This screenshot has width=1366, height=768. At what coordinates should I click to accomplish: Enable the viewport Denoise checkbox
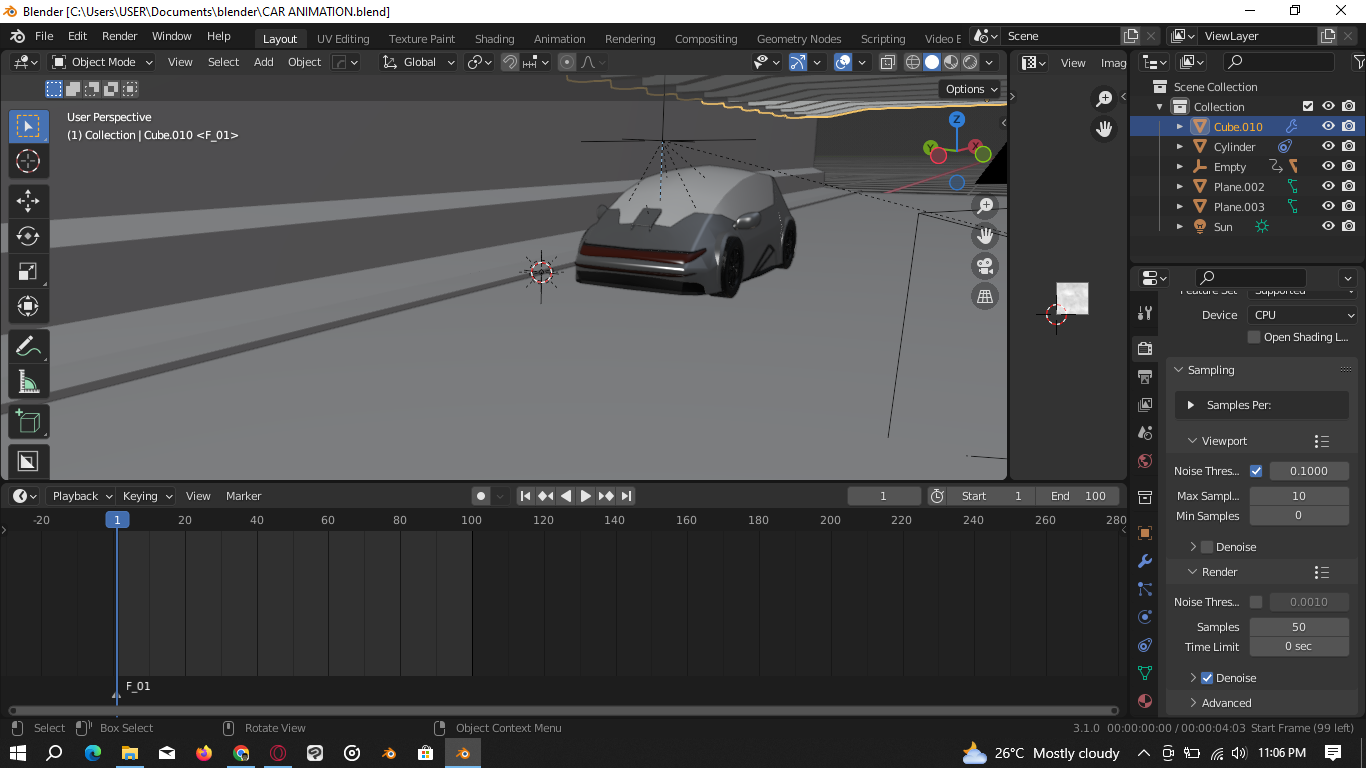point(1207,547)
